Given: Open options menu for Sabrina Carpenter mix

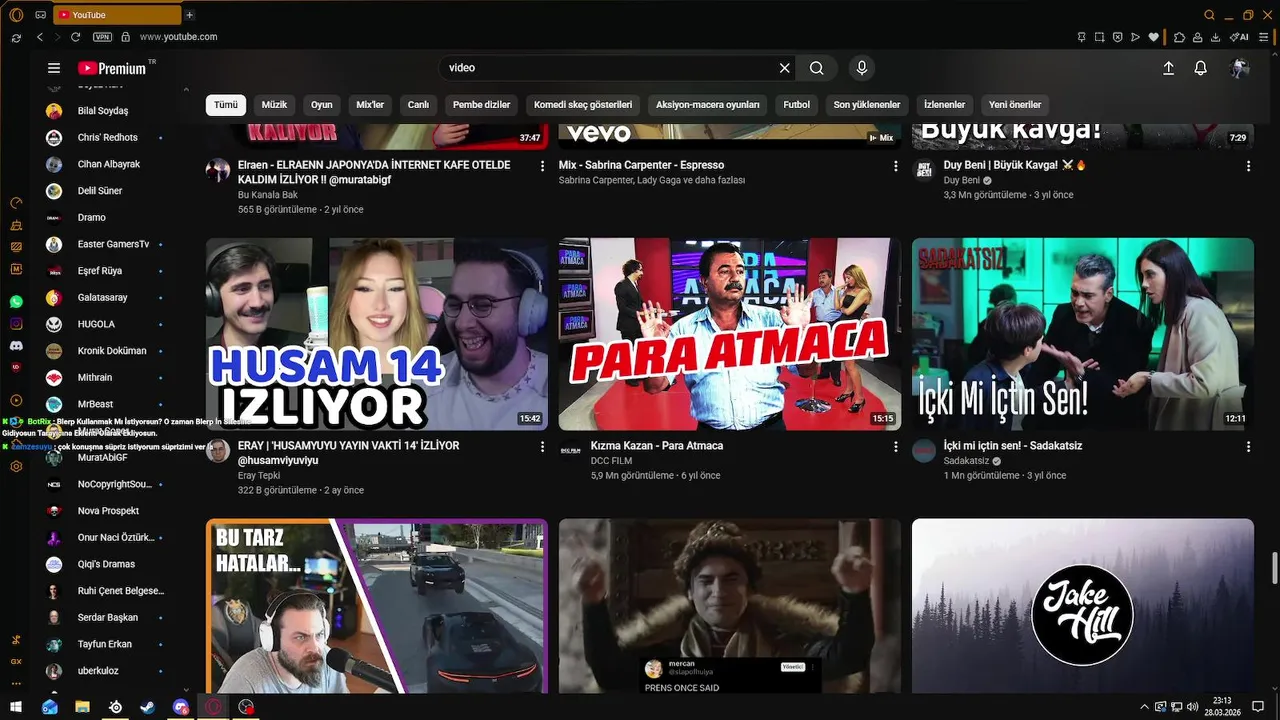Looking at the screenshot, I should click(x=896, y=166).
